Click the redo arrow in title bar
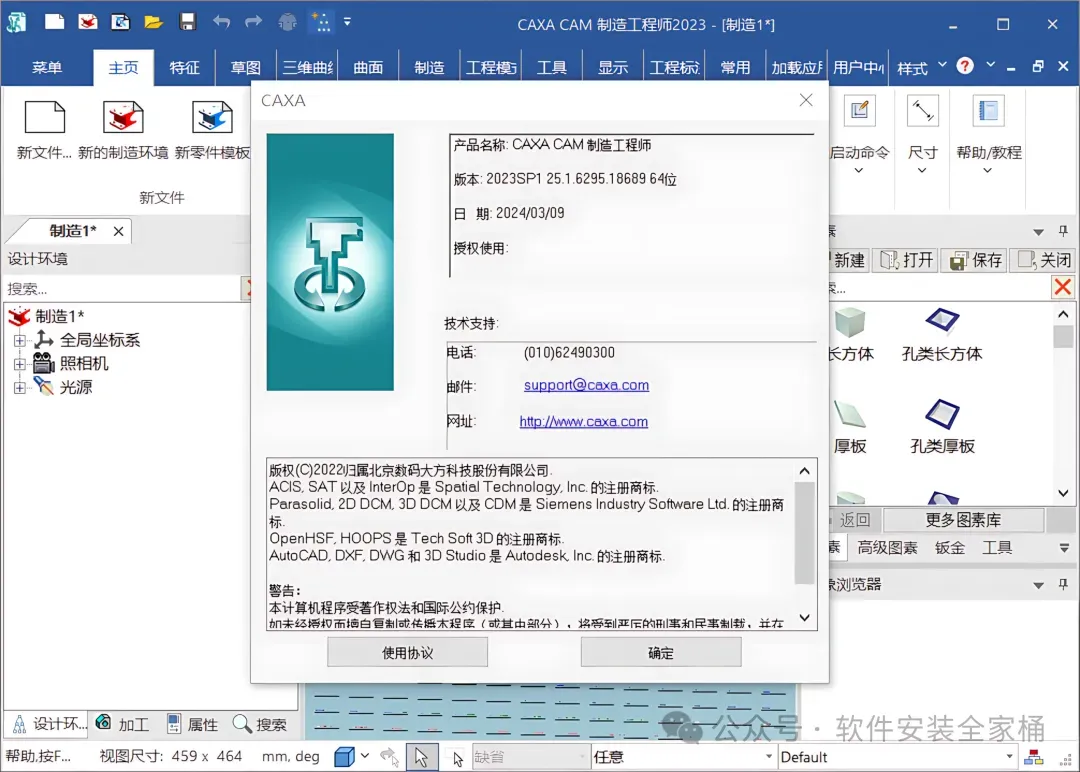 (253, 22)
